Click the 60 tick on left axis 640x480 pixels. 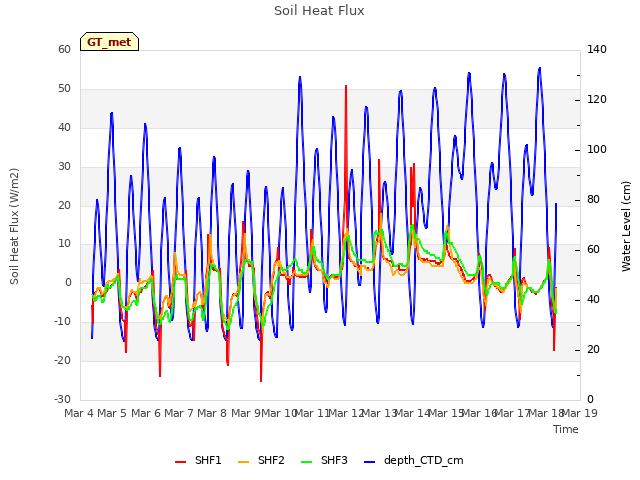[64, 49]
